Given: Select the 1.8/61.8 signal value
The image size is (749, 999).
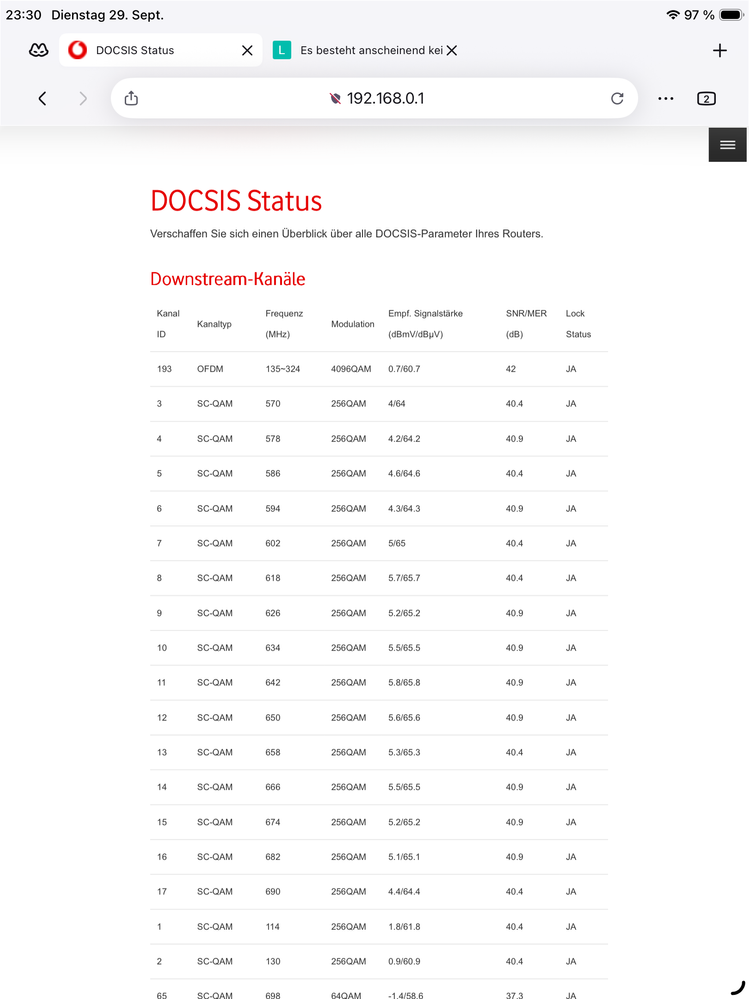Looking at the screenshot, I should [x=404, y=926].
